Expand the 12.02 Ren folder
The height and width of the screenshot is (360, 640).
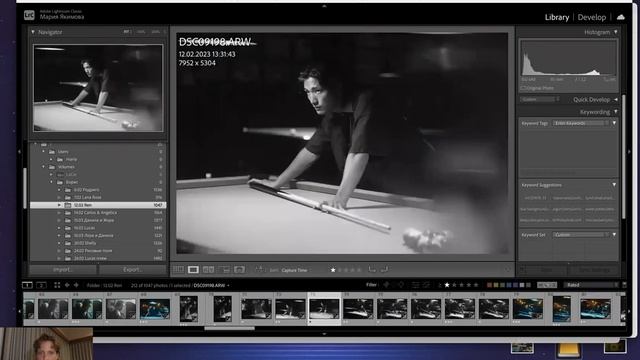pos(59,205)
